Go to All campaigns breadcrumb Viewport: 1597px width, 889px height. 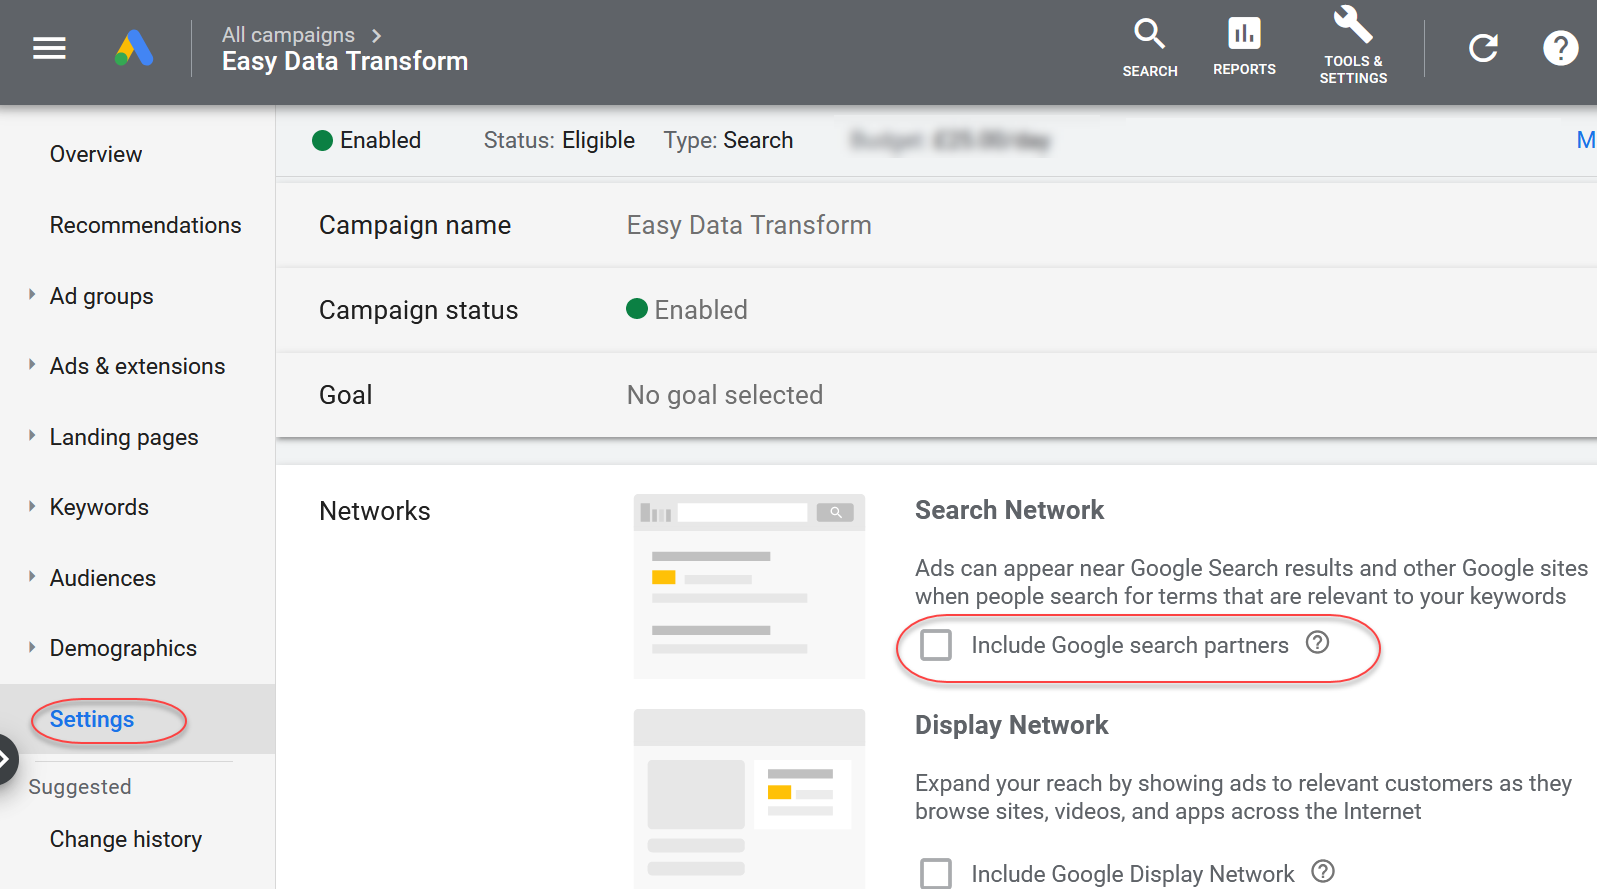288,35
